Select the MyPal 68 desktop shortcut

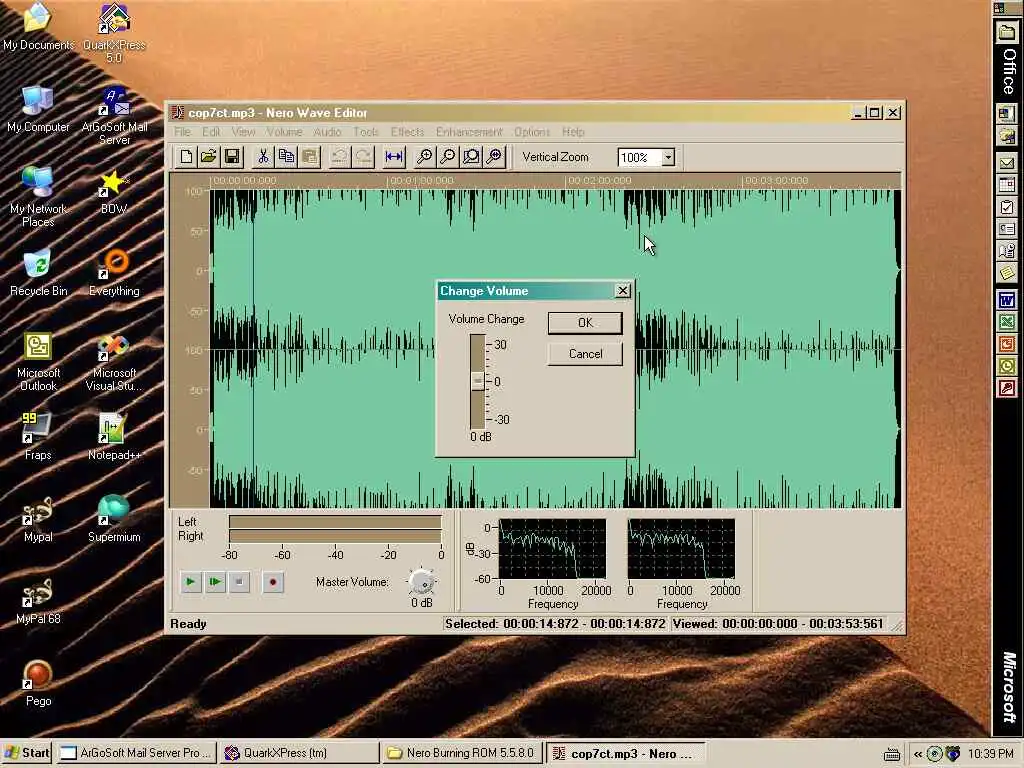38,601
